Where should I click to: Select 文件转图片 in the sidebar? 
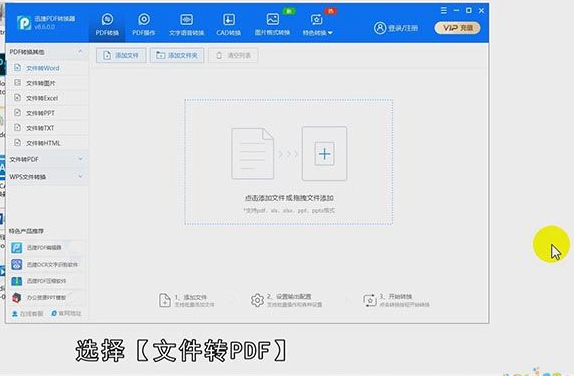[47, 83]
